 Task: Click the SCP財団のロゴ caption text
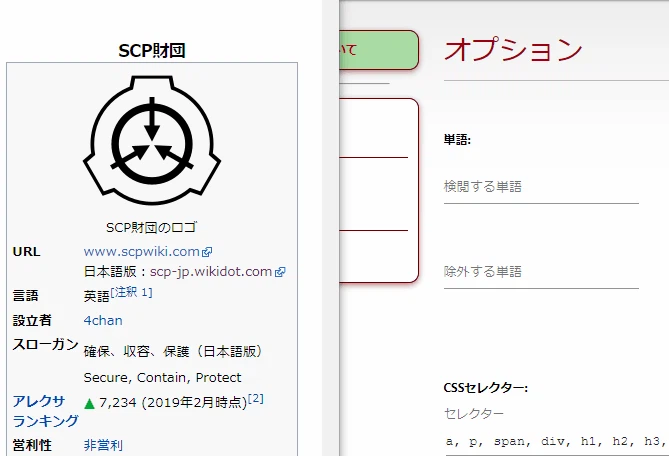click(x=151, y=227)
